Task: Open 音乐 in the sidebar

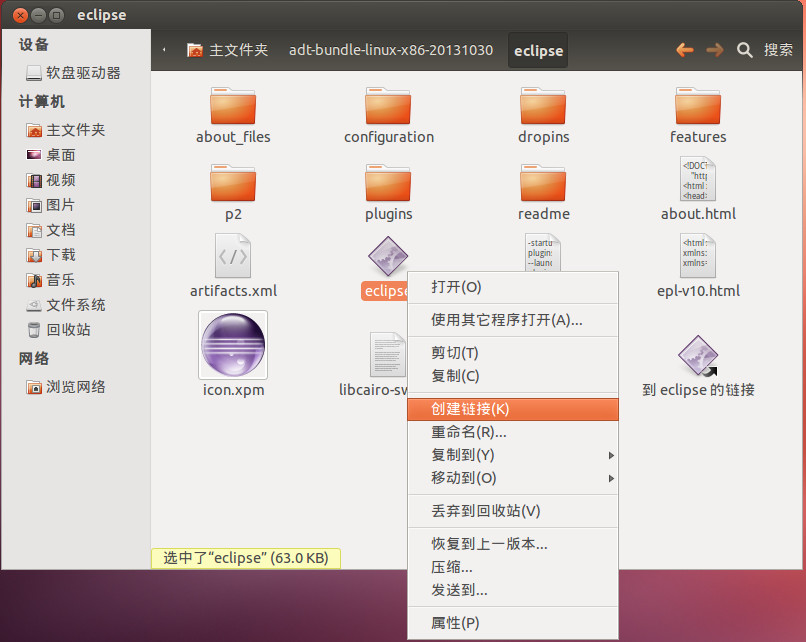Action: [74, 280]
